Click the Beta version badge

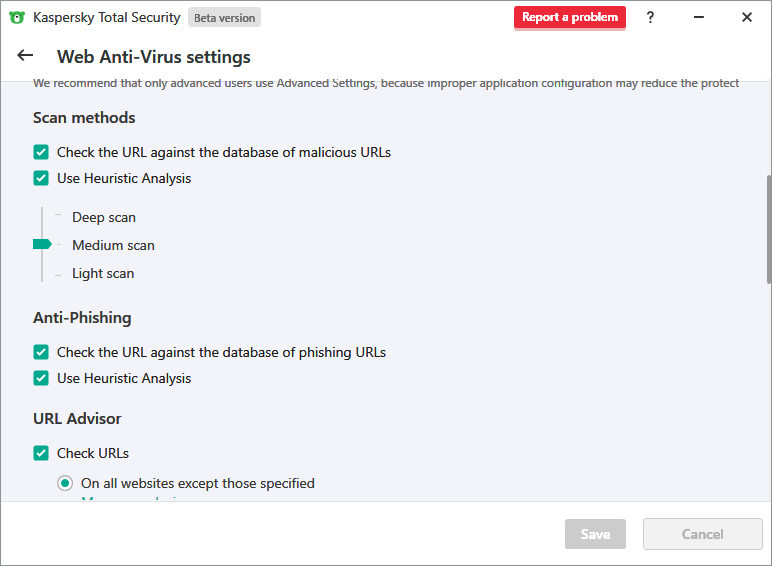(224, 17)
